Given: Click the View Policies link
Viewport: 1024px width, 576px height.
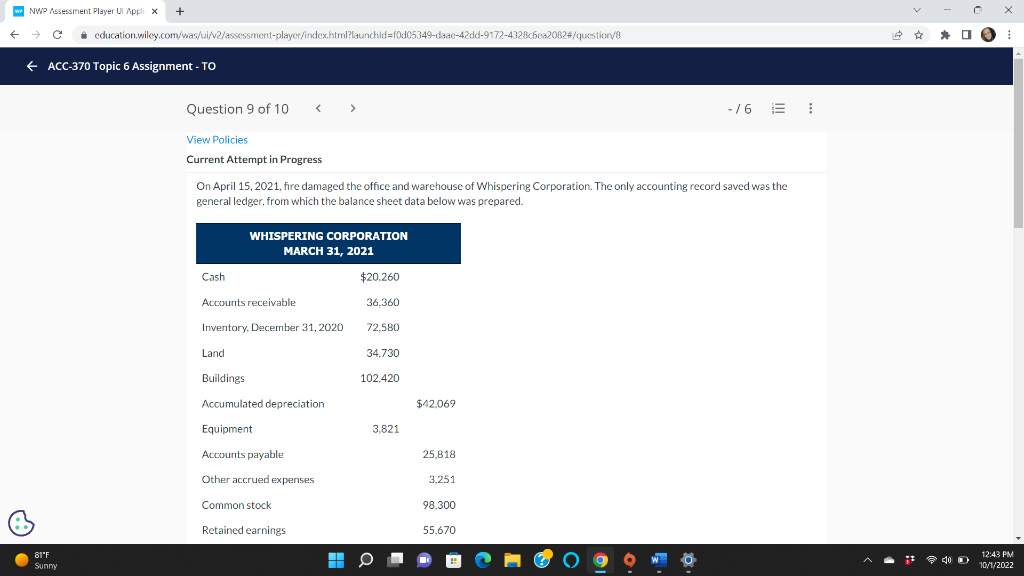Looking at the screenshot, I should tap(217, 140).
